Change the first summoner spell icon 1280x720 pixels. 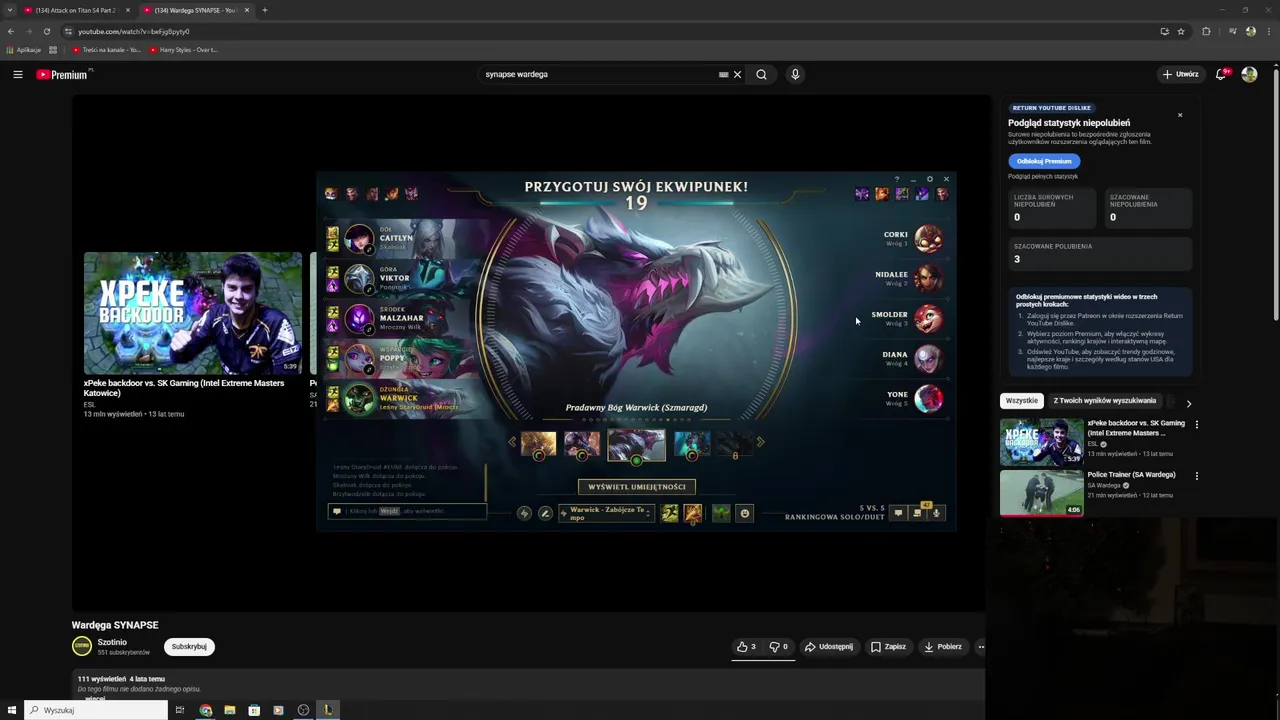tap(669, 513)
